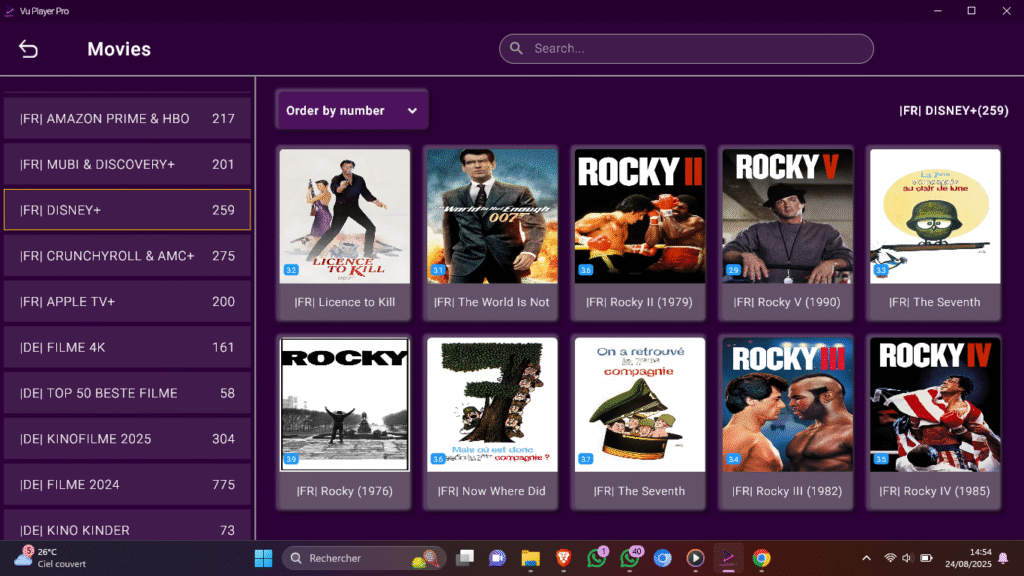
Task: Open The World Is Not Enough poster
Action: [492, 216]
